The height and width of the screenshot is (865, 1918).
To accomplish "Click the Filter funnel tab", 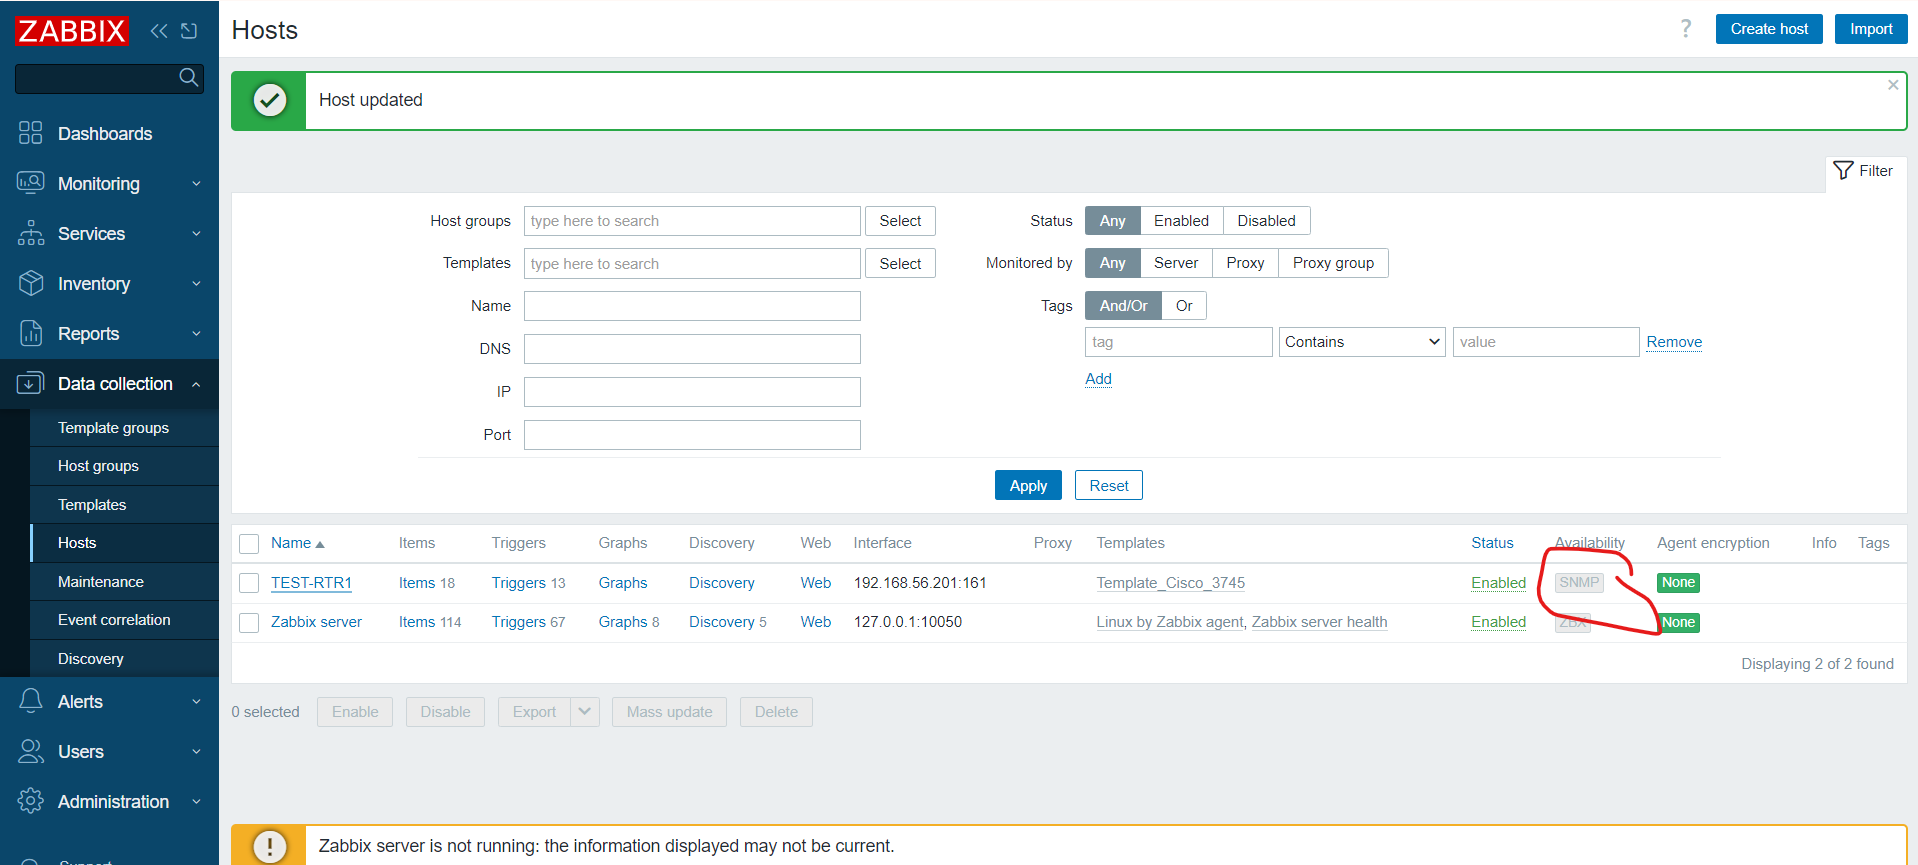I will (1864, 171).
